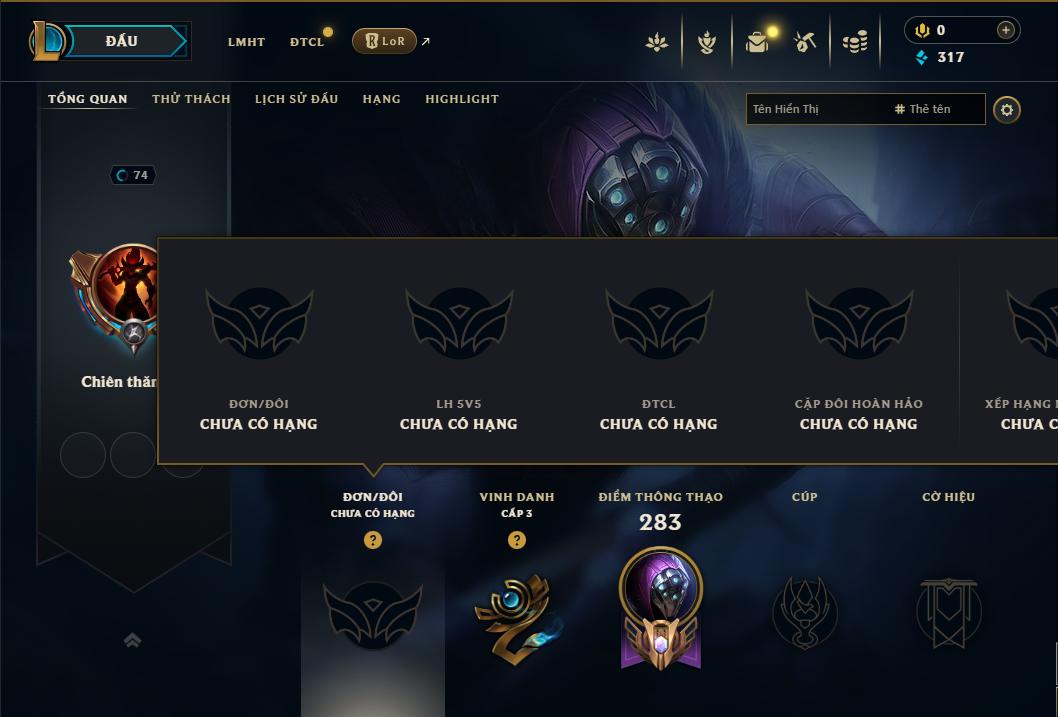Open the Collection lotus icon in top bar
The image size is (1058, 717).
click(657, 43)
